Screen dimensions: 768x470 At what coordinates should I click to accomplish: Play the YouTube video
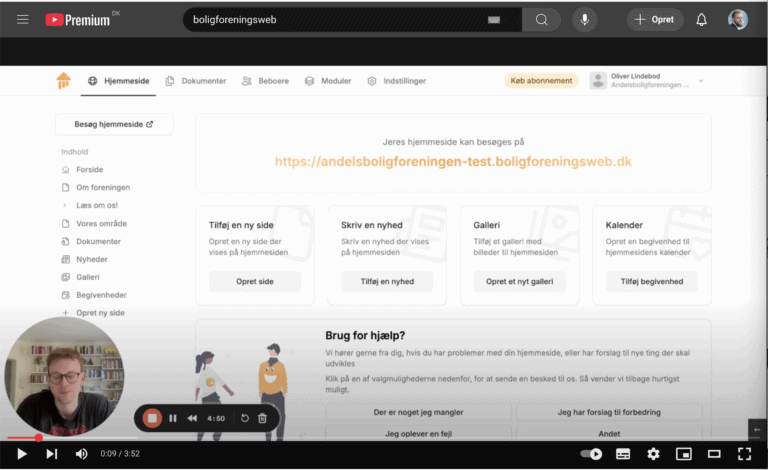(x=22, y=454)
